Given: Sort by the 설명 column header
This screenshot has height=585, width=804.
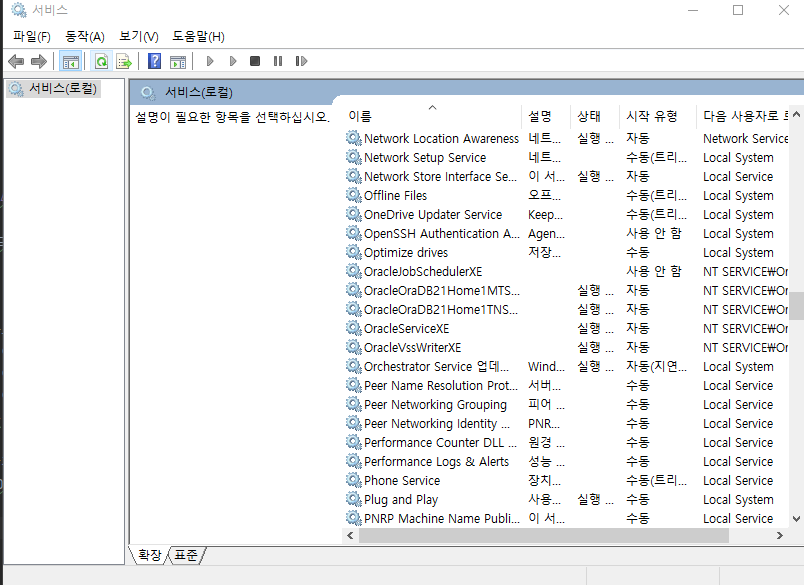Looking at the screenshot, I should [546, 116].
